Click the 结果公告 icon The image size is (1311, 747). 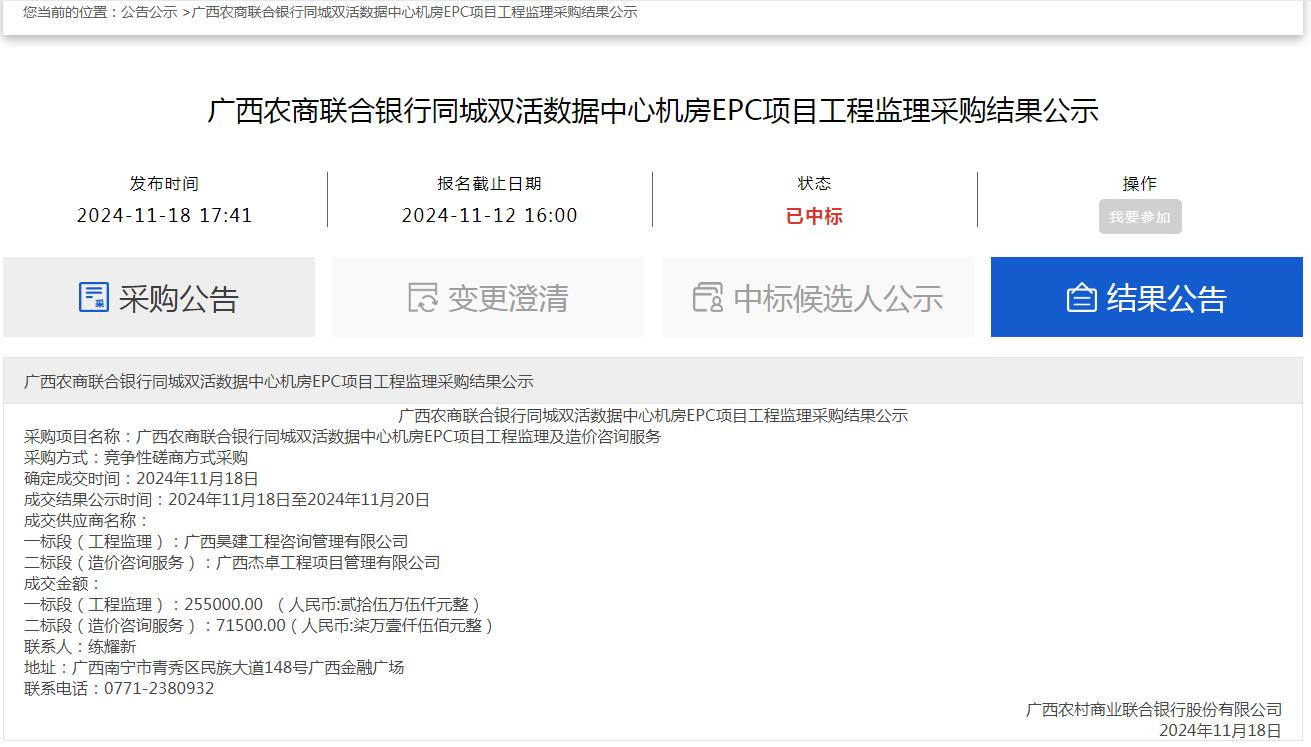[1082, 297]
